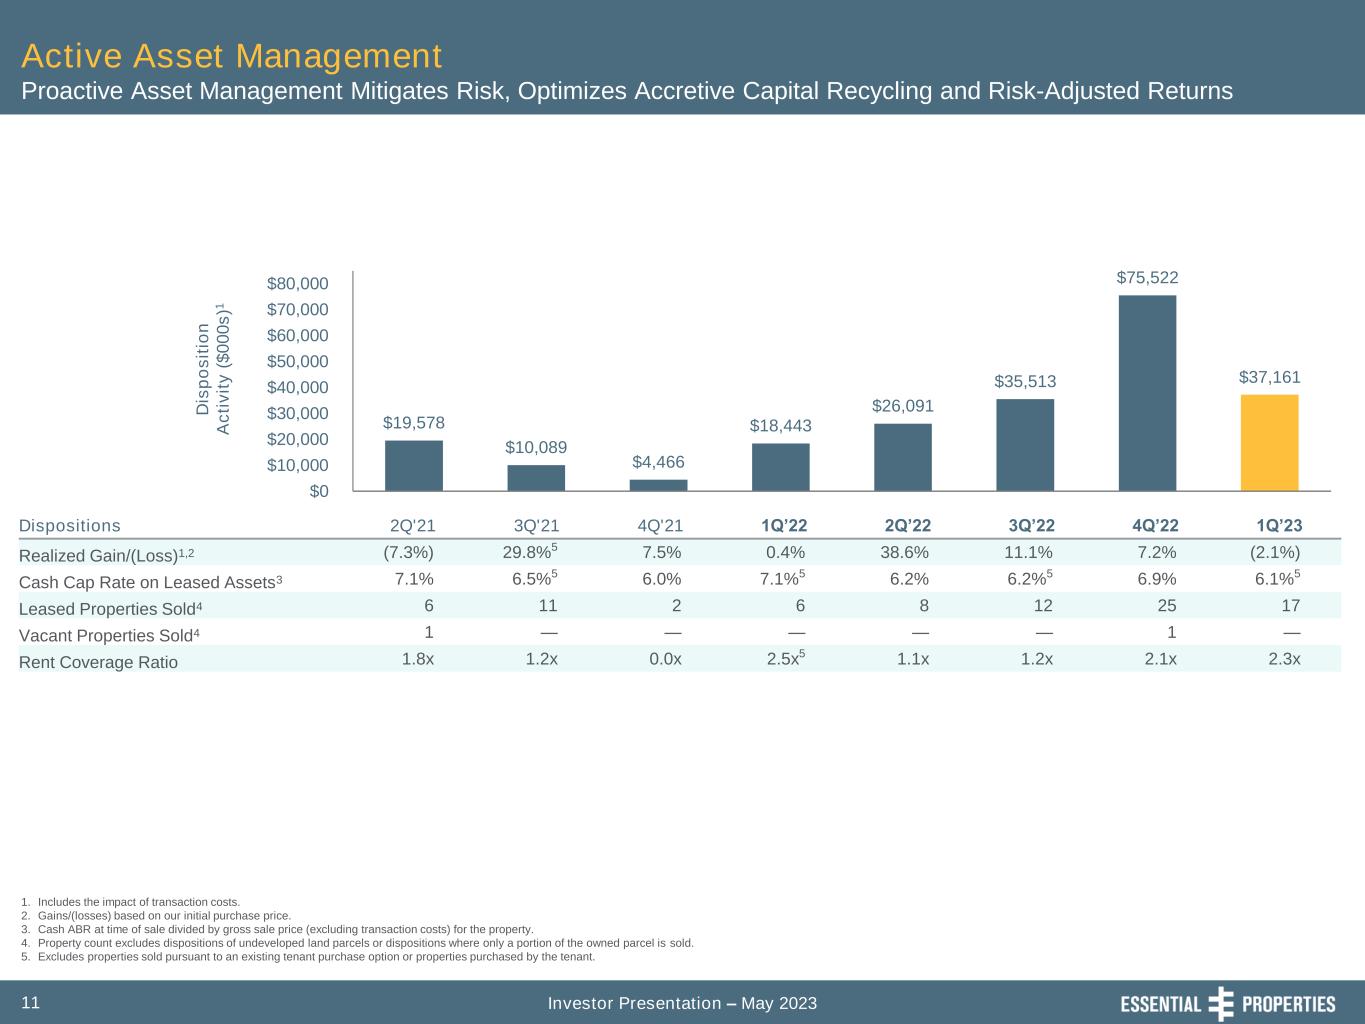
Task: Click the 3Q'22 bar labeled $35,513
Action: coord(1025,444)
